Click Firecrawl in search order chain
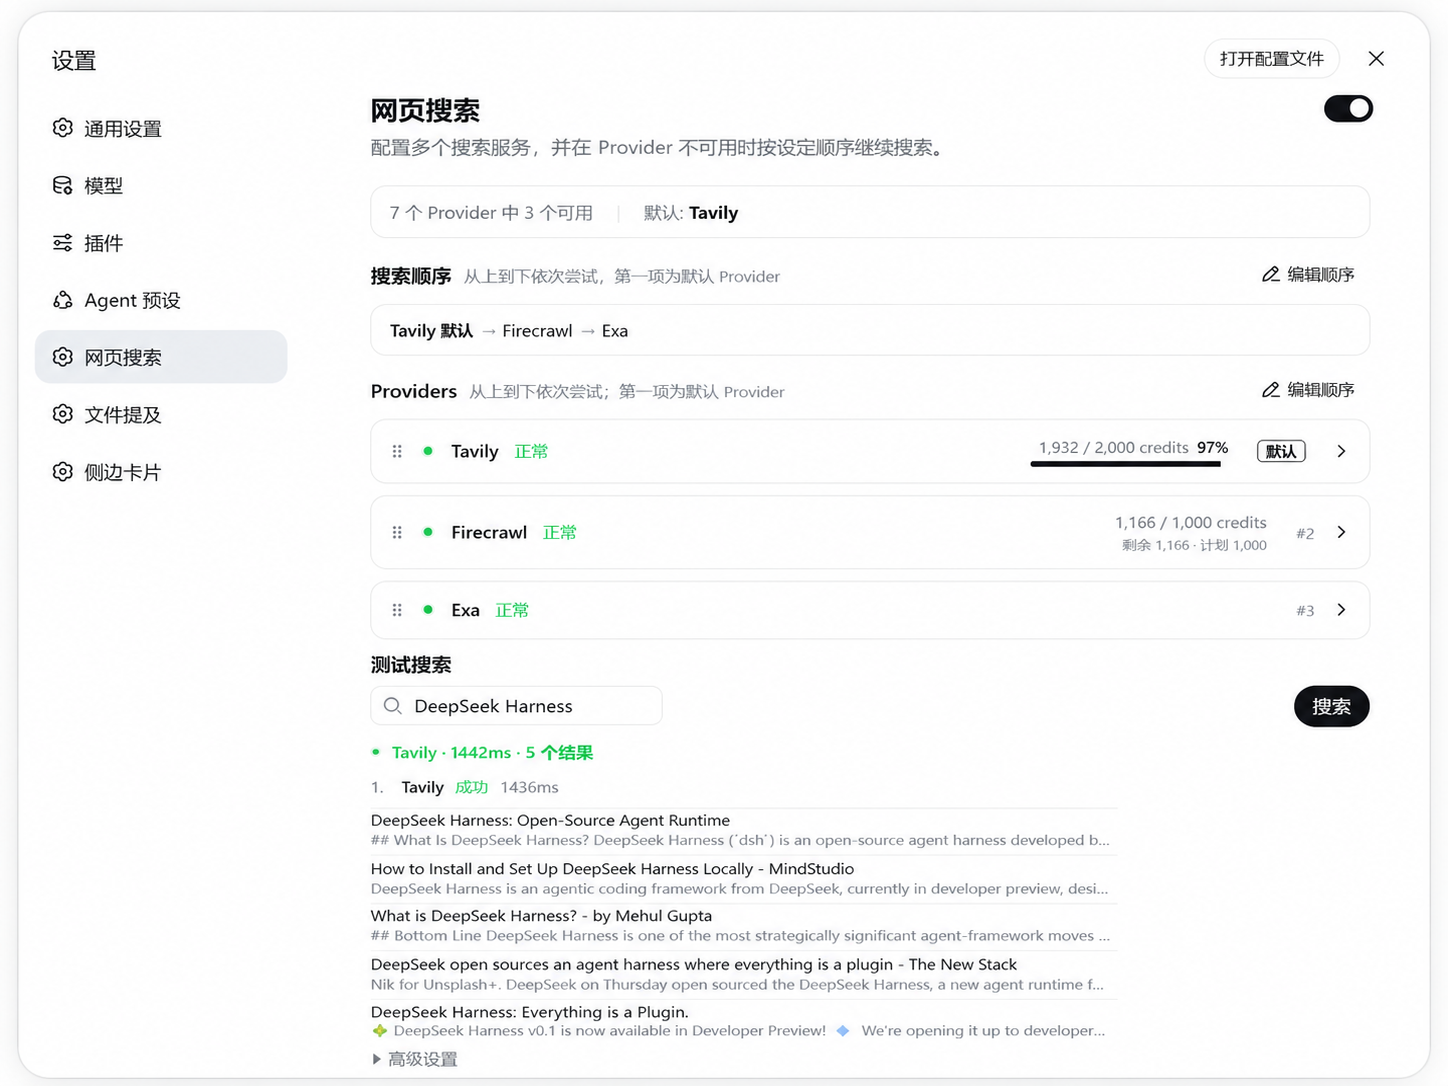Screen dimensions: 1448x1086 [x=537, y=330]
